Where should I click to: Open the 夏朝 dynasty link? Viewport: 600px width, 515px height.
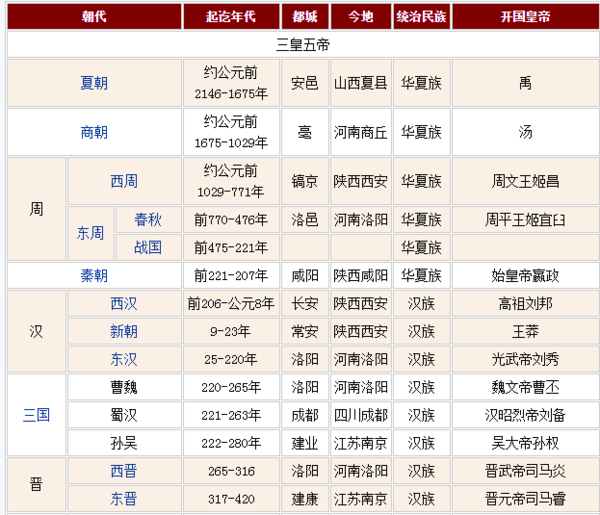pos(94,83)
